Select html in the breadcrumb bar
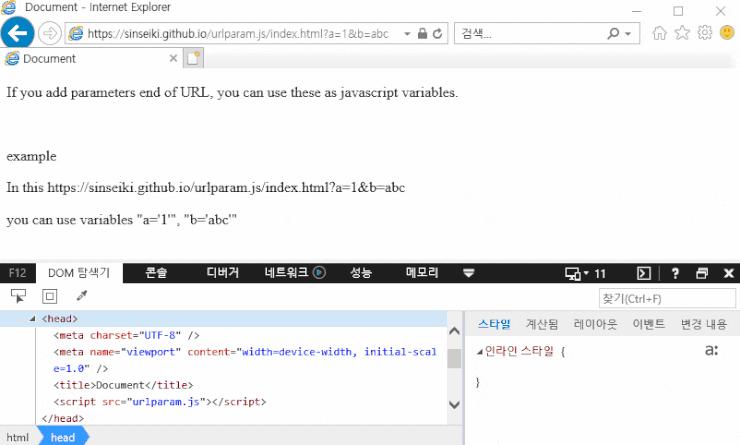This screenshot has width=740, height=445. coord(17,437)
